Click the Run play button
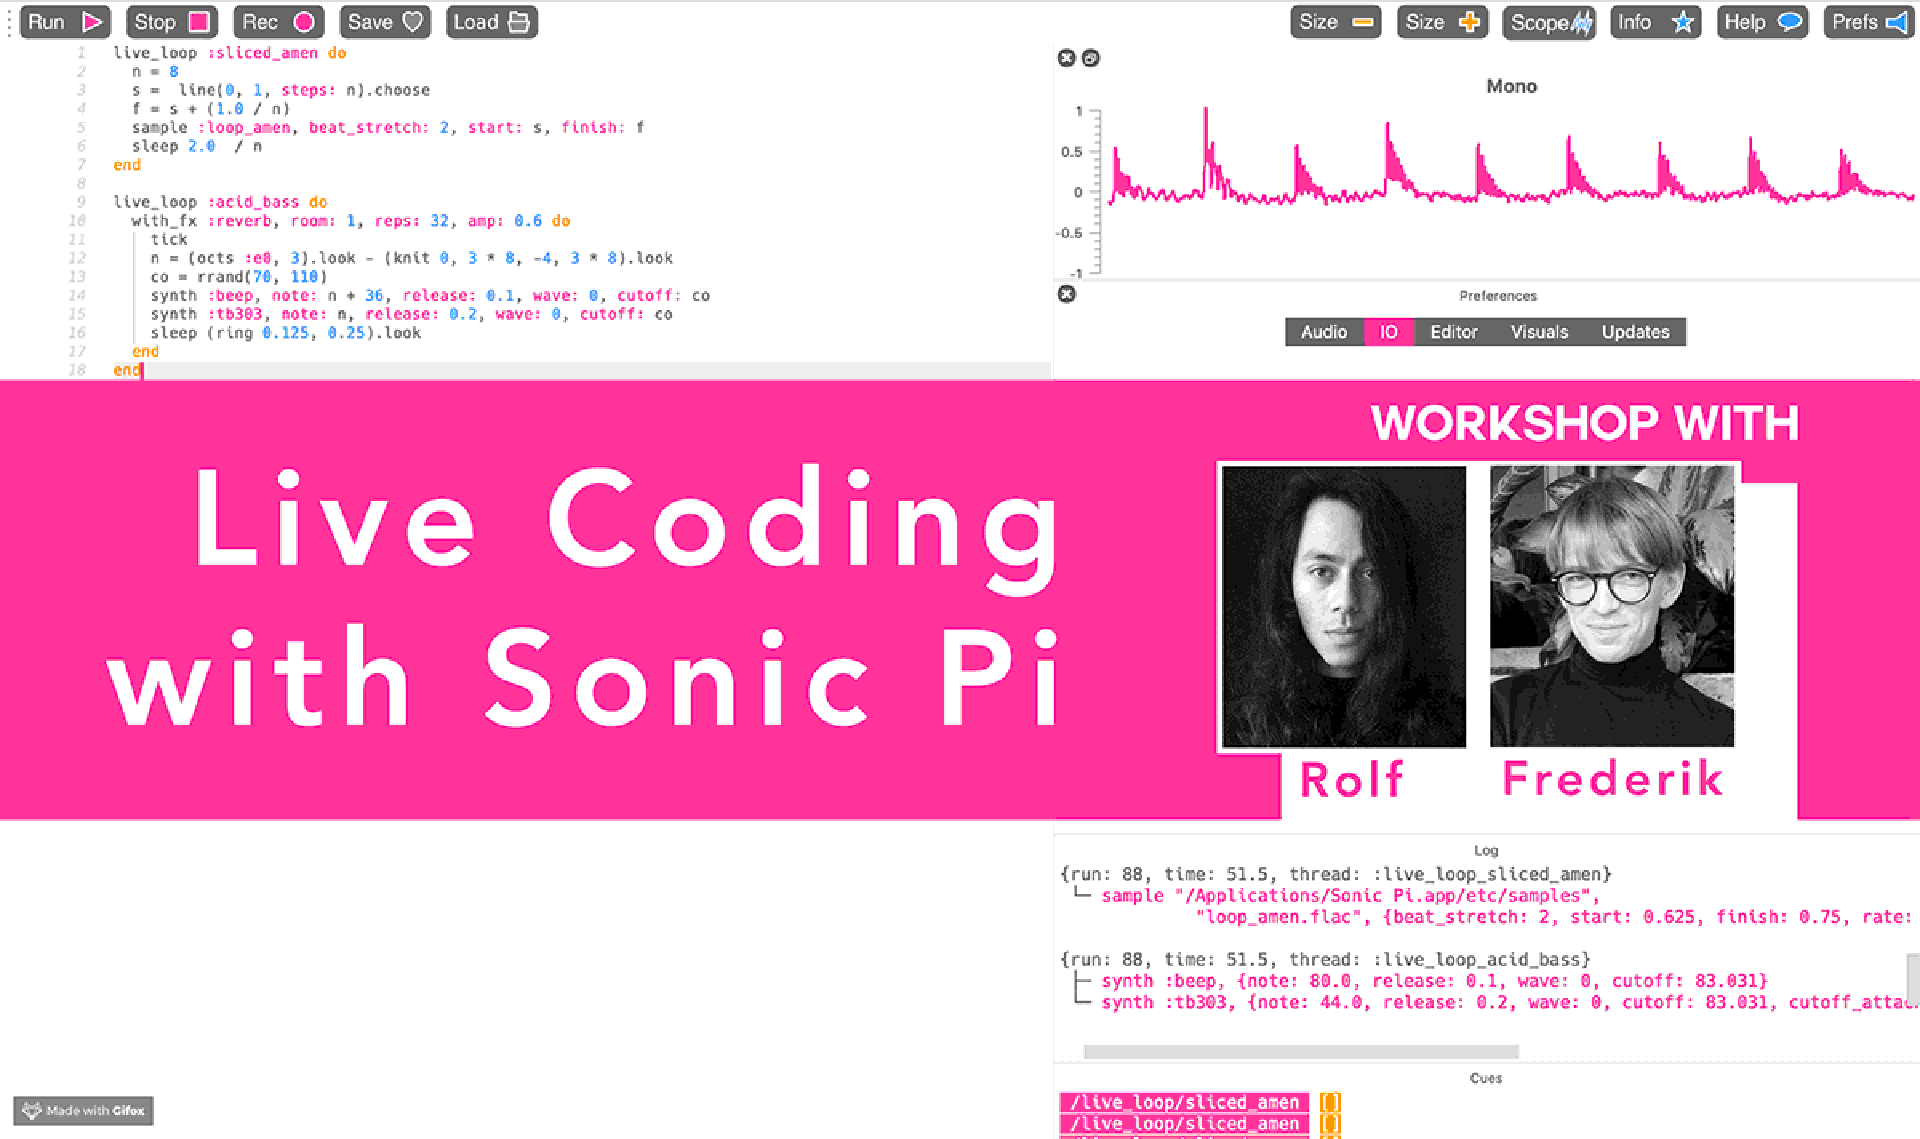 pyautogui.click(x=65, y=22)
